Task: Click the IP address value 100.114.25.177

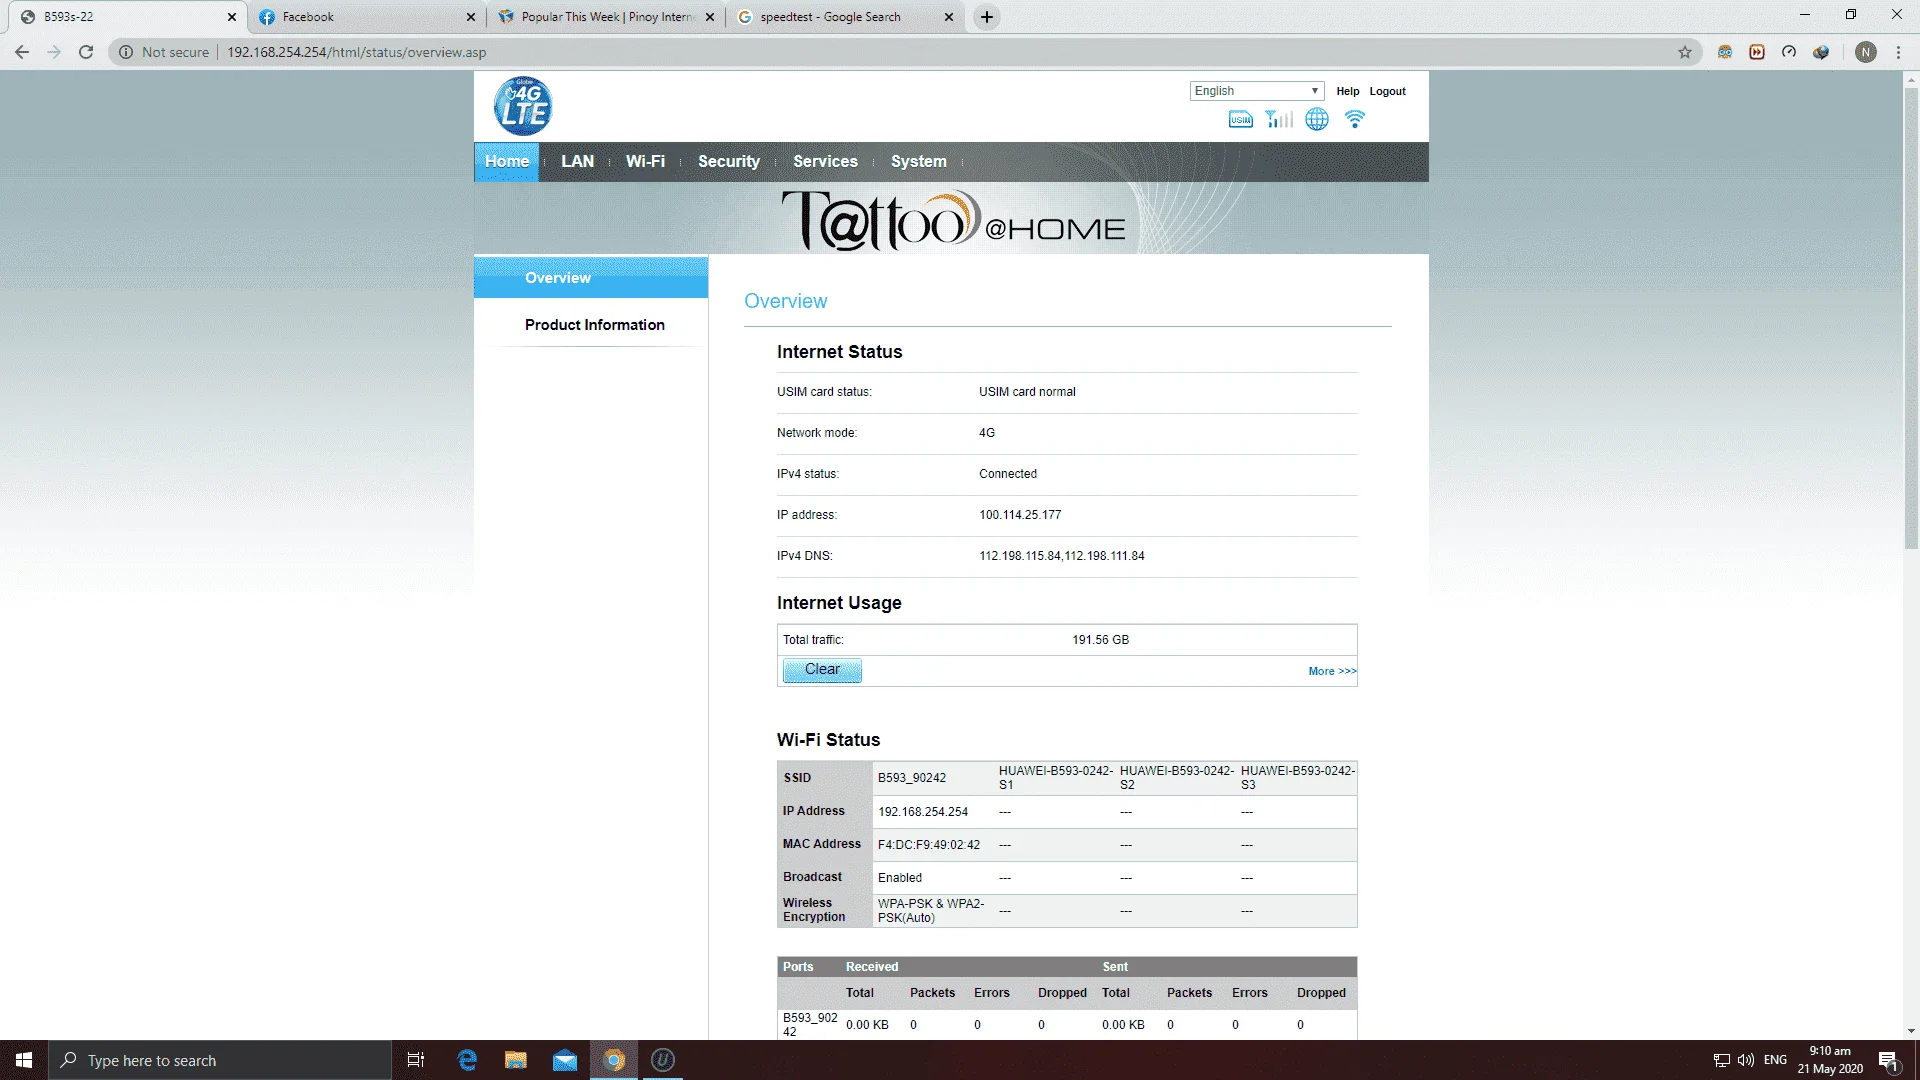Action: [1020, 515]
